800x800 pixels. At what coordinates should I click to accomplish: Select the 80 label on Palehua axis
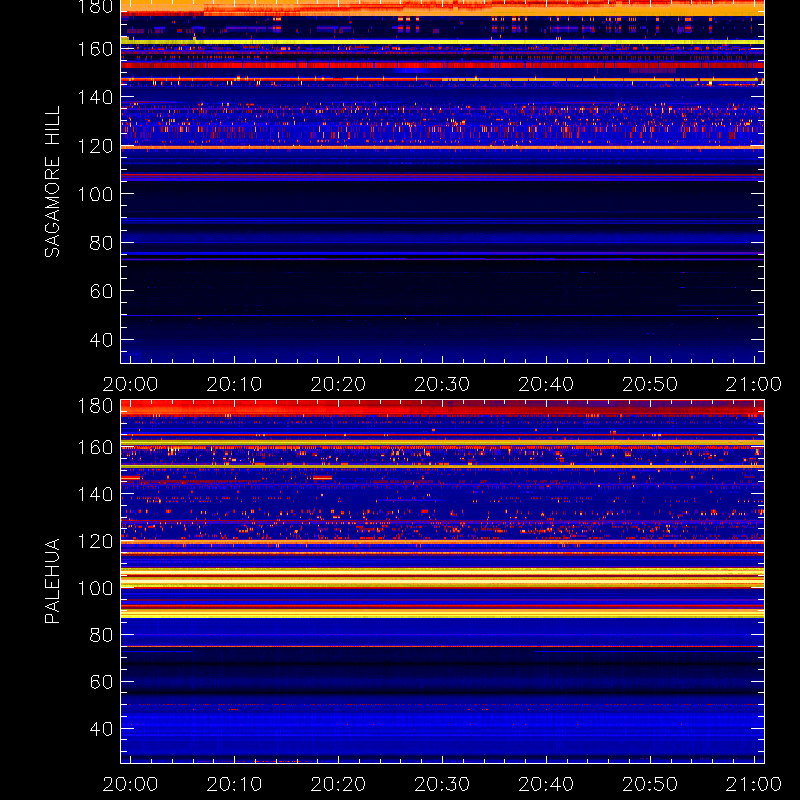101,635
